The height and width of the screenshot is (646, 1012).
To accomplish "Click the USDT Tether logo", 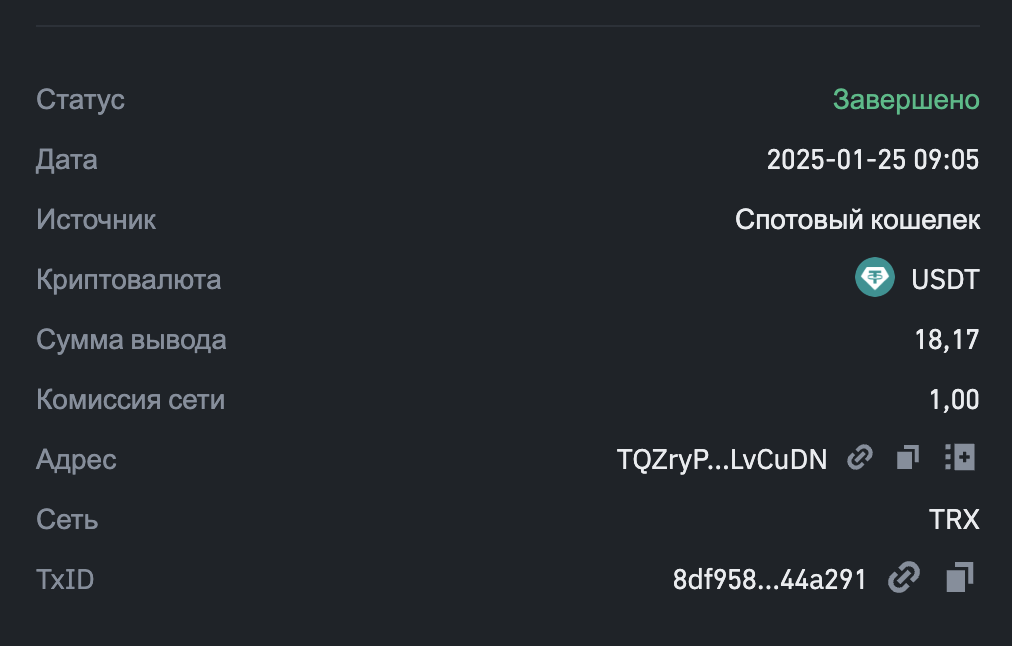I will click(875, 279).
